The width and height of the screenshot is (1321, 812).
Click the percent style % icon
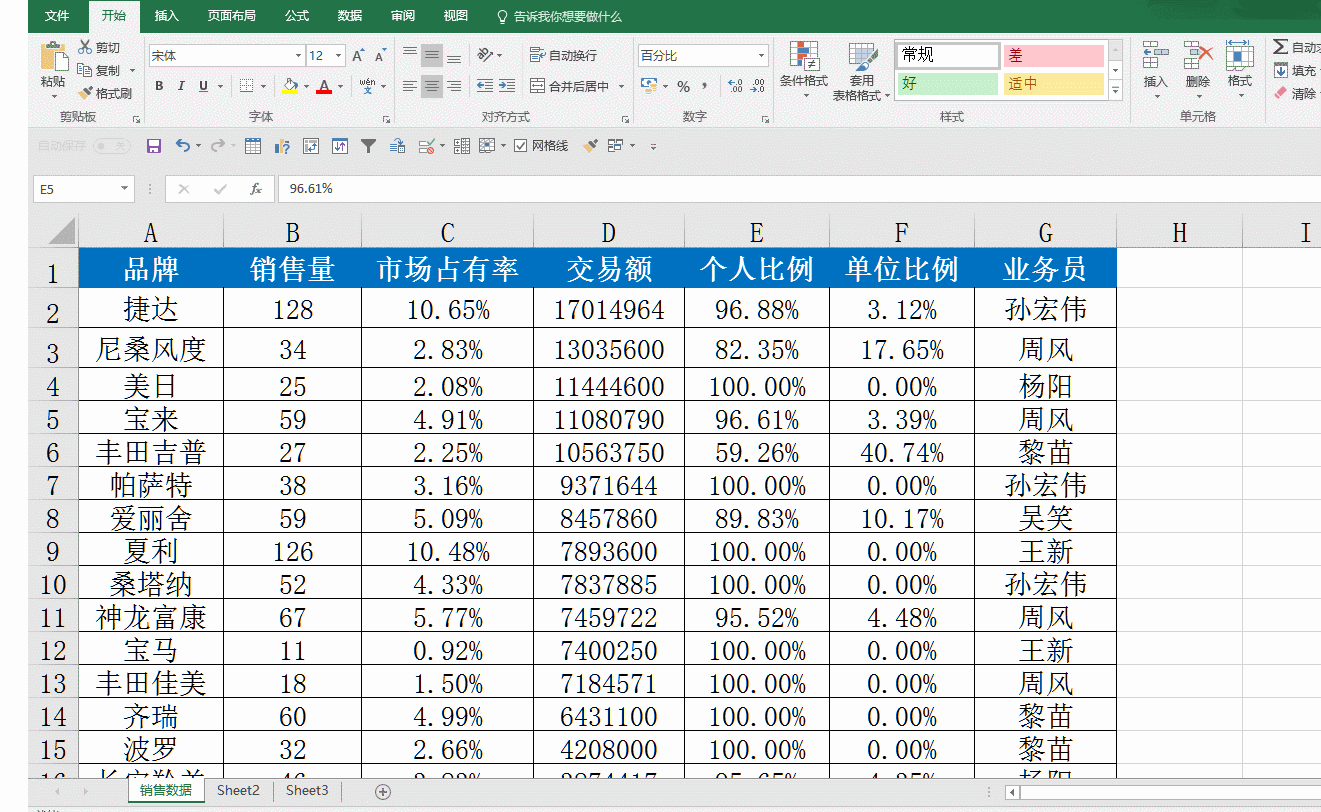tap(683, 87)
